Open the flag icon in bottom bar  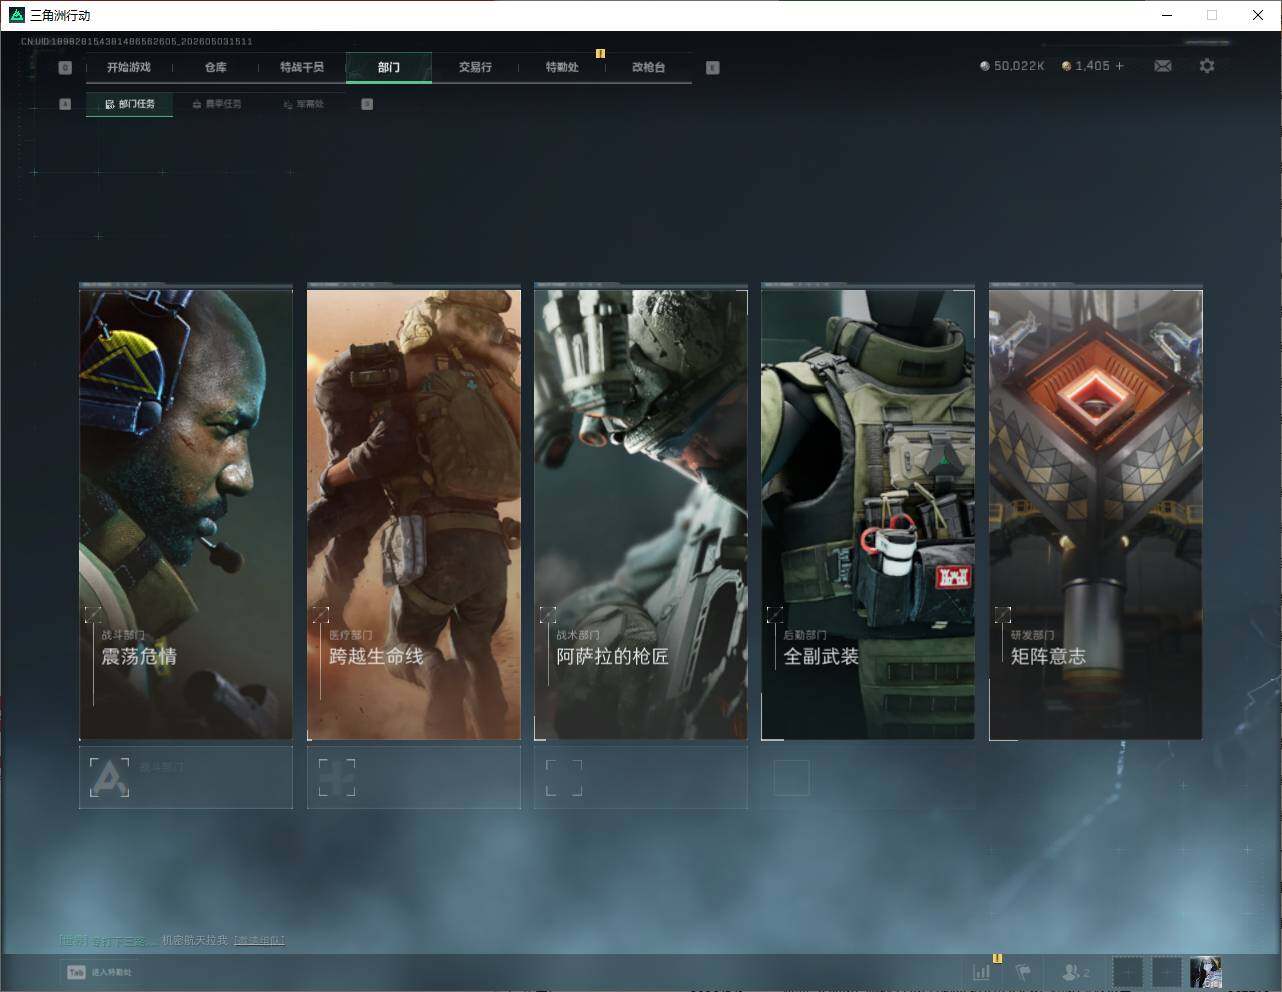[1023, 971]
